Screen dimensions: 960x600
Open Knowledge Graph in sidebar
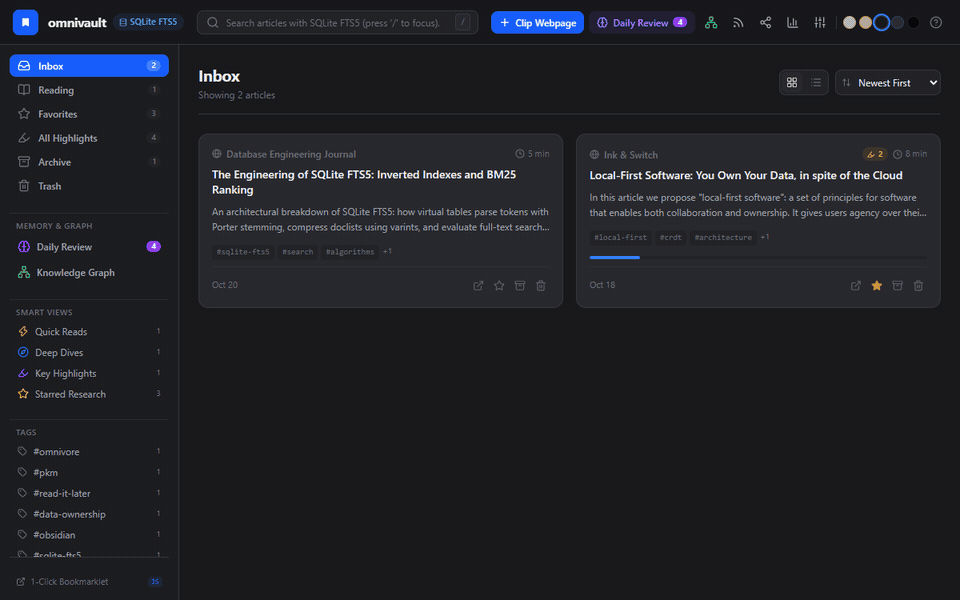point(89,272)
